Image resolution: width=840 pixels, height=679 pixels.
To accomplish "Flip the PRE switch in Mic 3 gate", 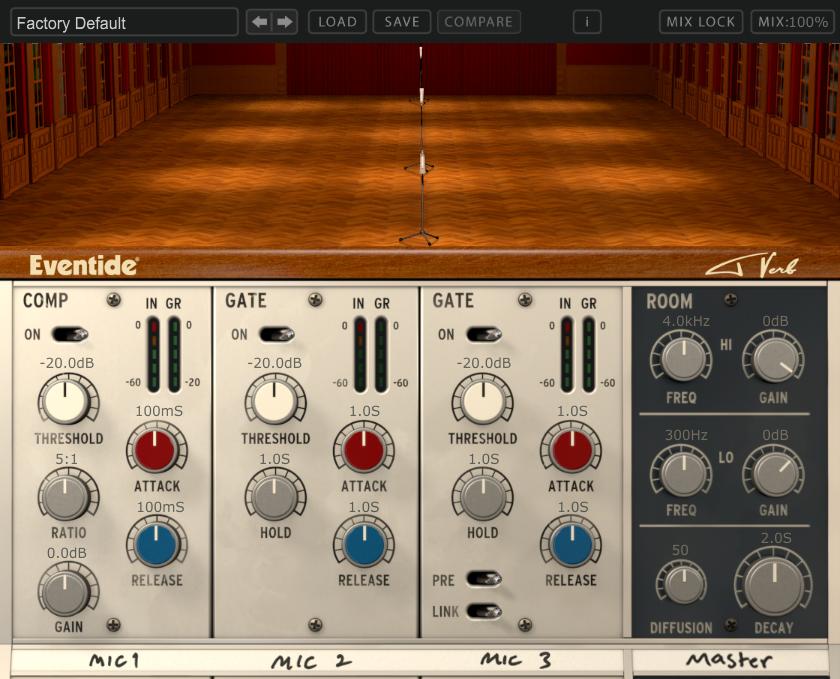I will point(484,579).
